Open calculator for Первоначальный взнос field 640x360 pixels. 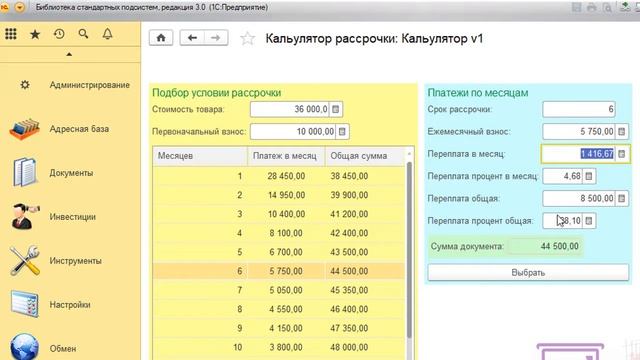click(x=342, y=132)
